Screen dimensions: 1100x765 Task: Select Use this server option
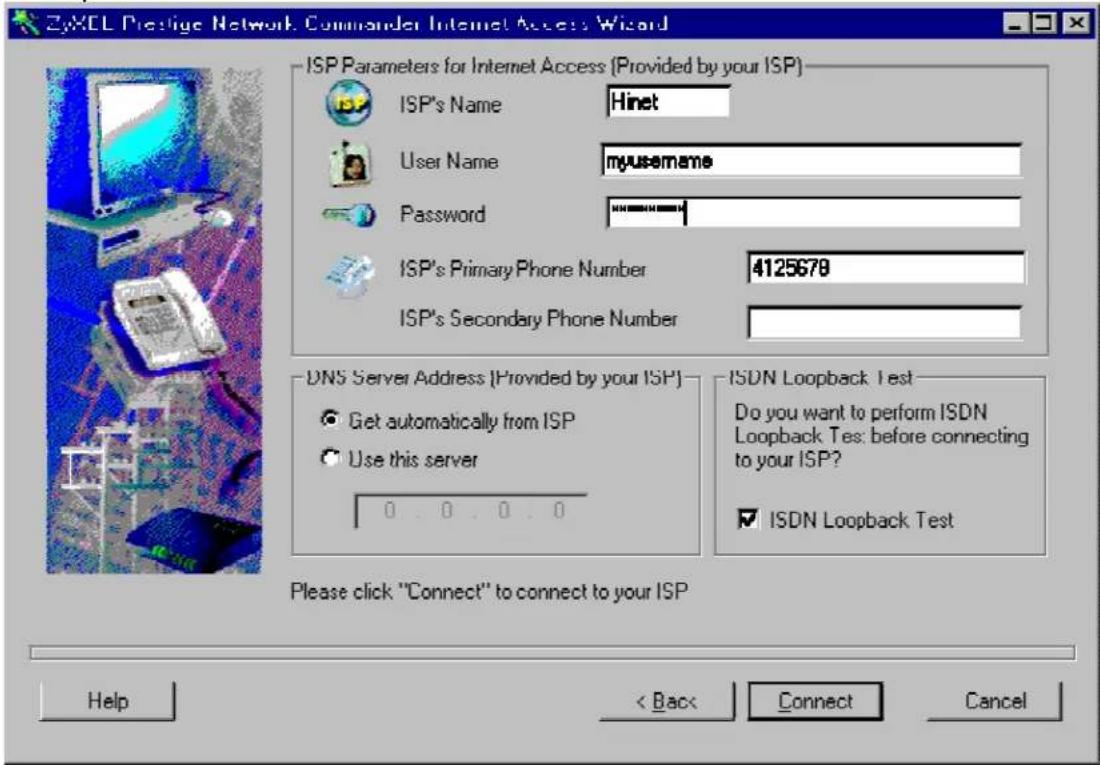tap(329, 458)
